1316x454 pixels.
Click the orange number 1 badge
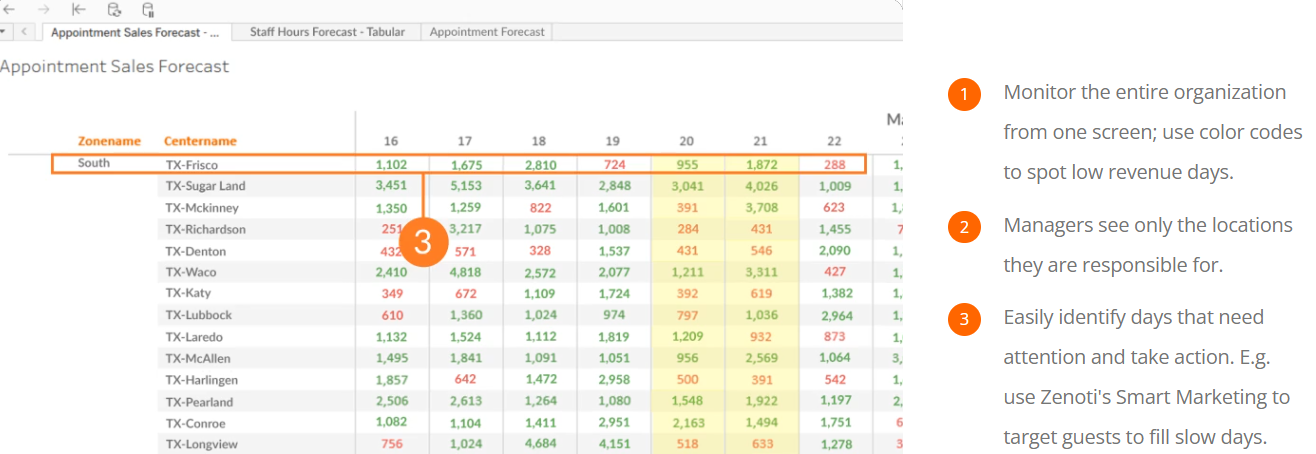click(964, 95)
